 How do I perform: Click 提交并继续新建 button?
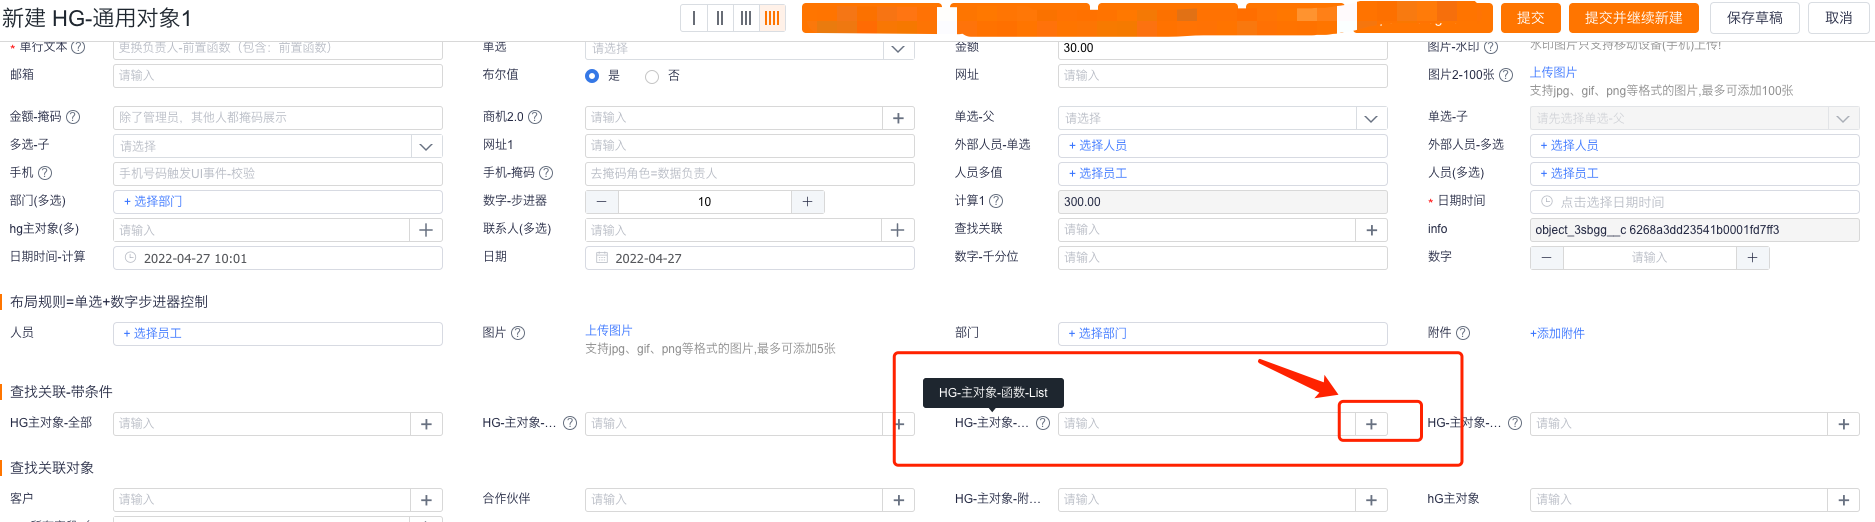[x=1633, y=18]
